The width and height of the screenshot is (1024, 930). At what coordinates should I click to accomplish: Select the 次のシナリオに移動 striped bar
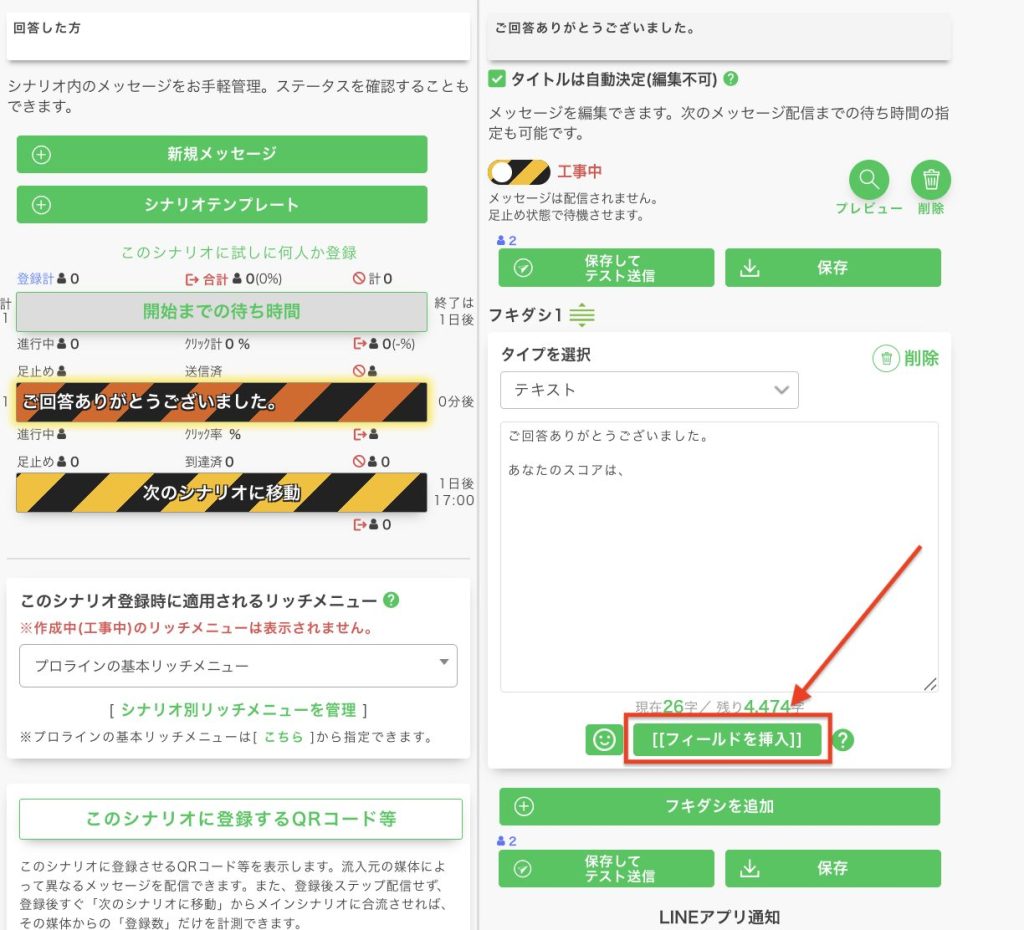[221, 492]
